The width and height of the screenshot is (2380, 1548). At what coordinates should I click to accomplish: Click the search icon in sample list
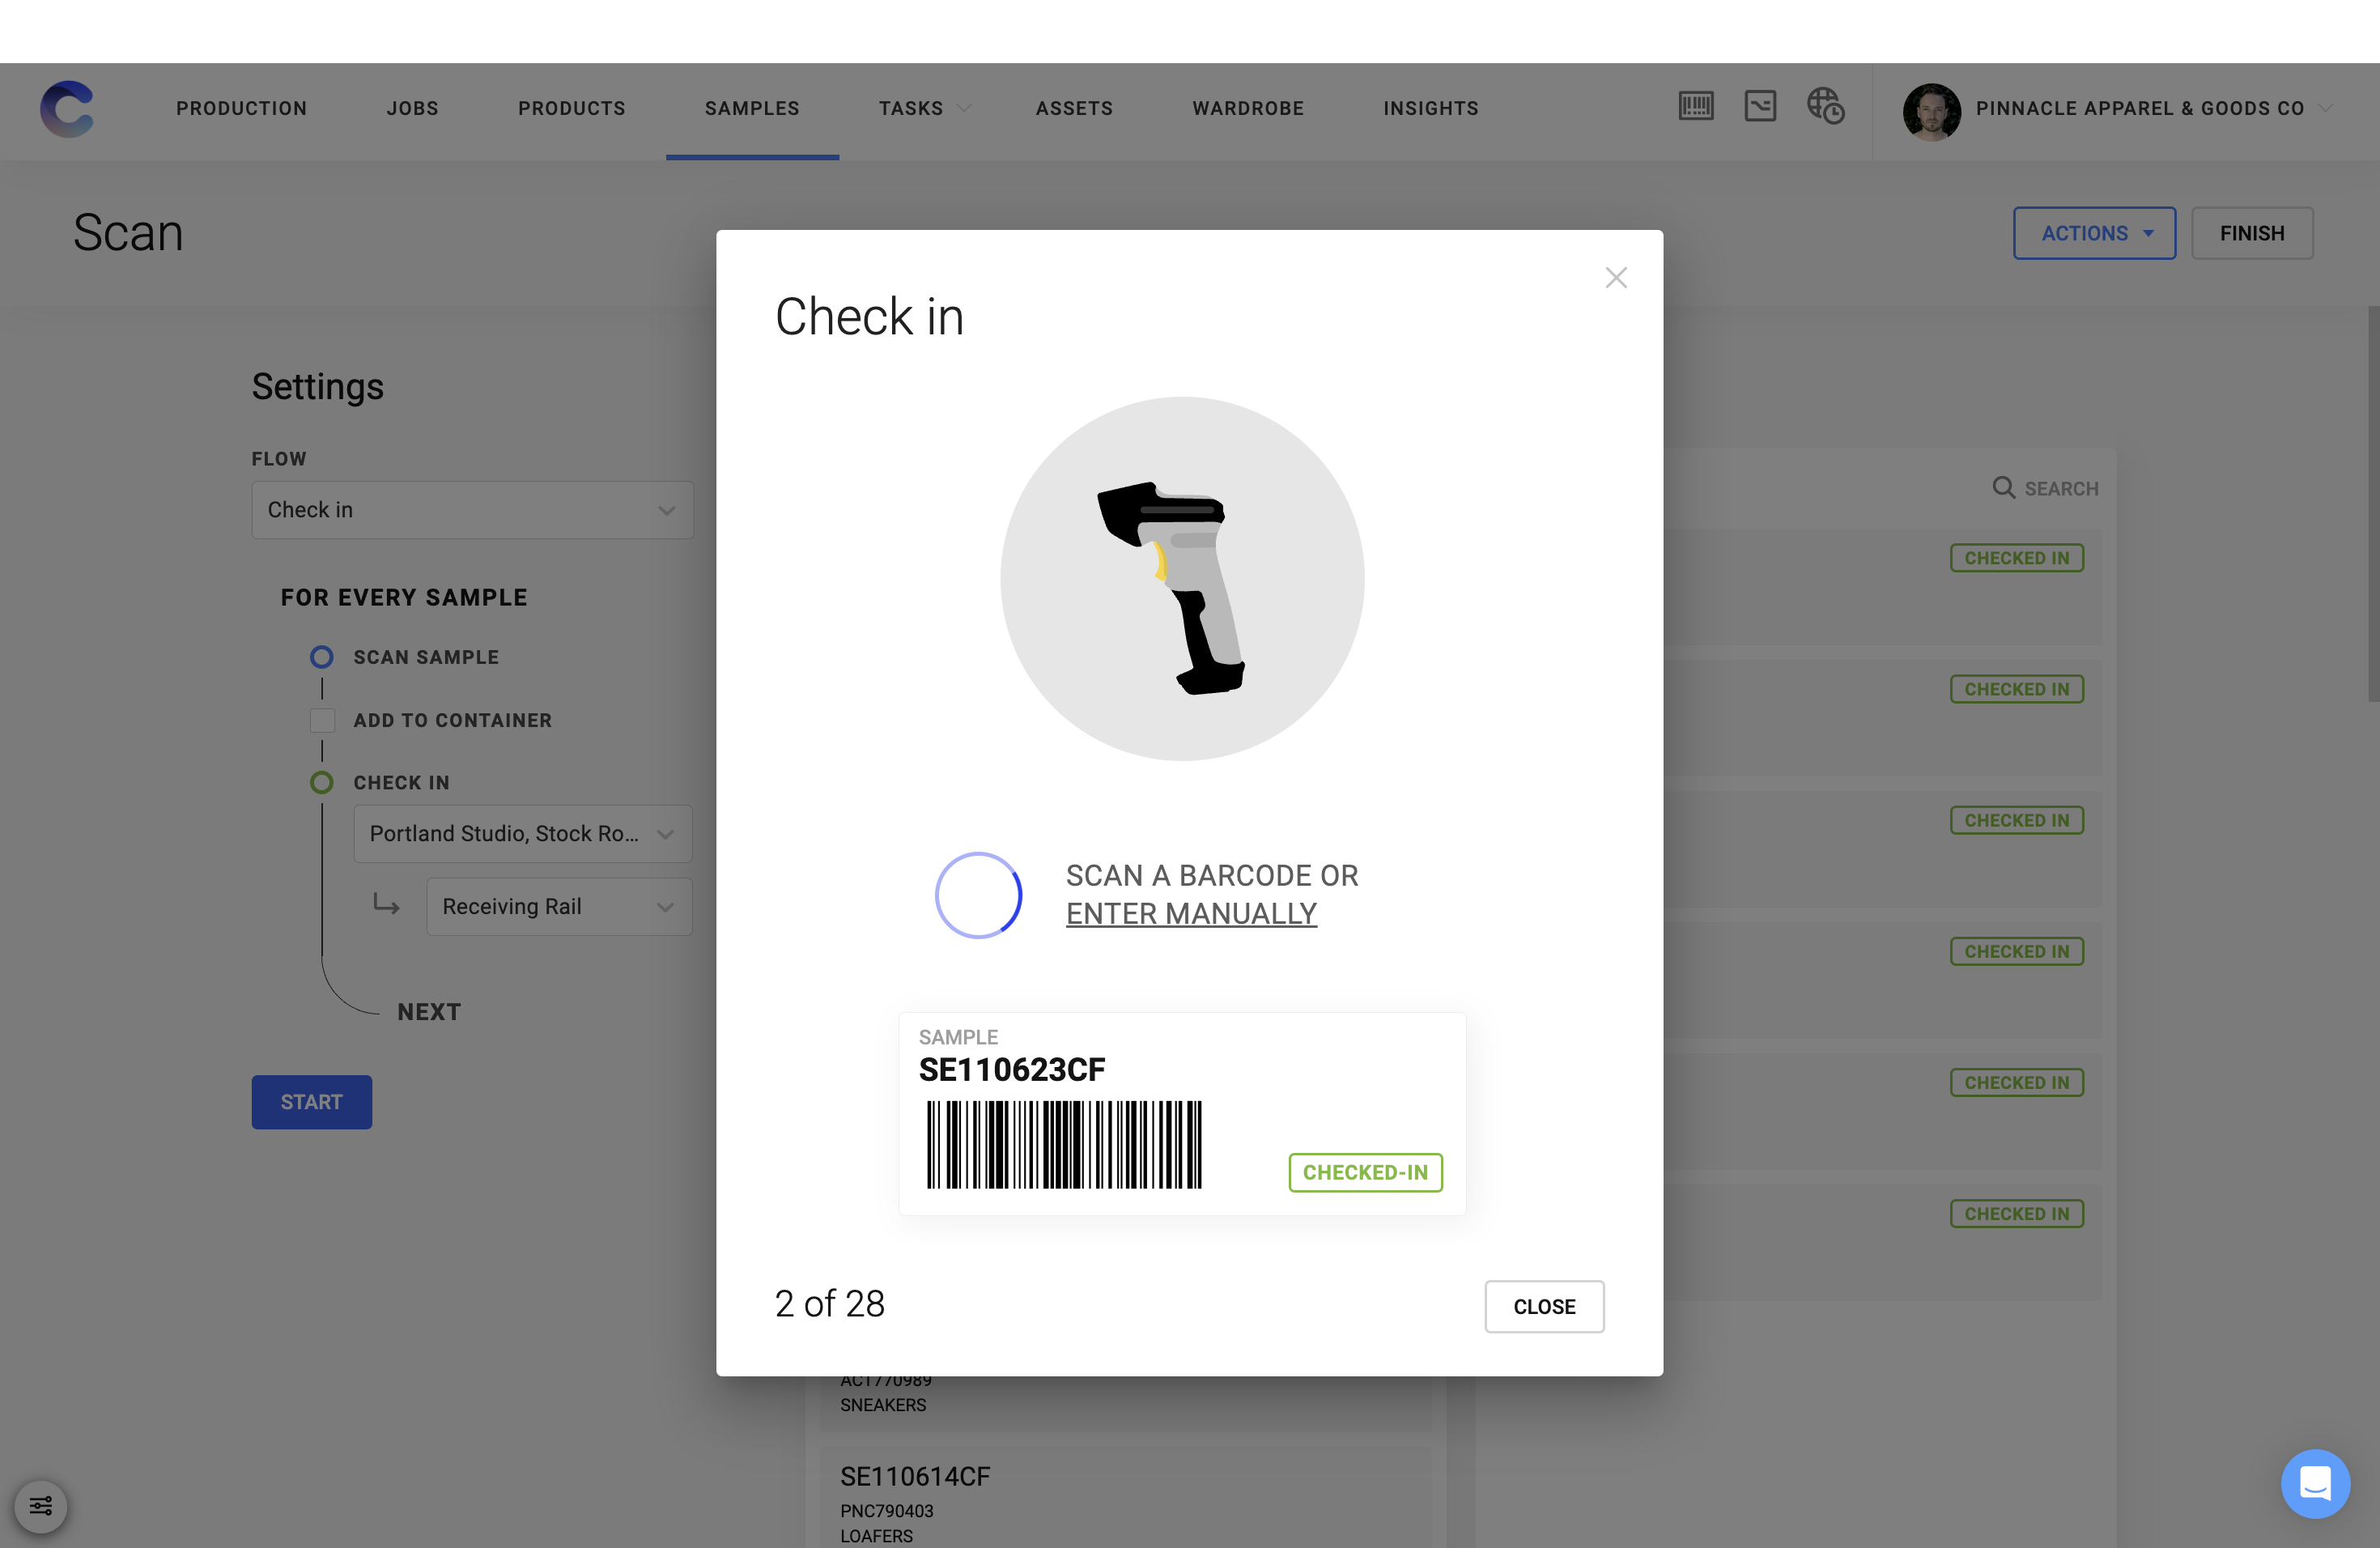(x=2004, y=487)
